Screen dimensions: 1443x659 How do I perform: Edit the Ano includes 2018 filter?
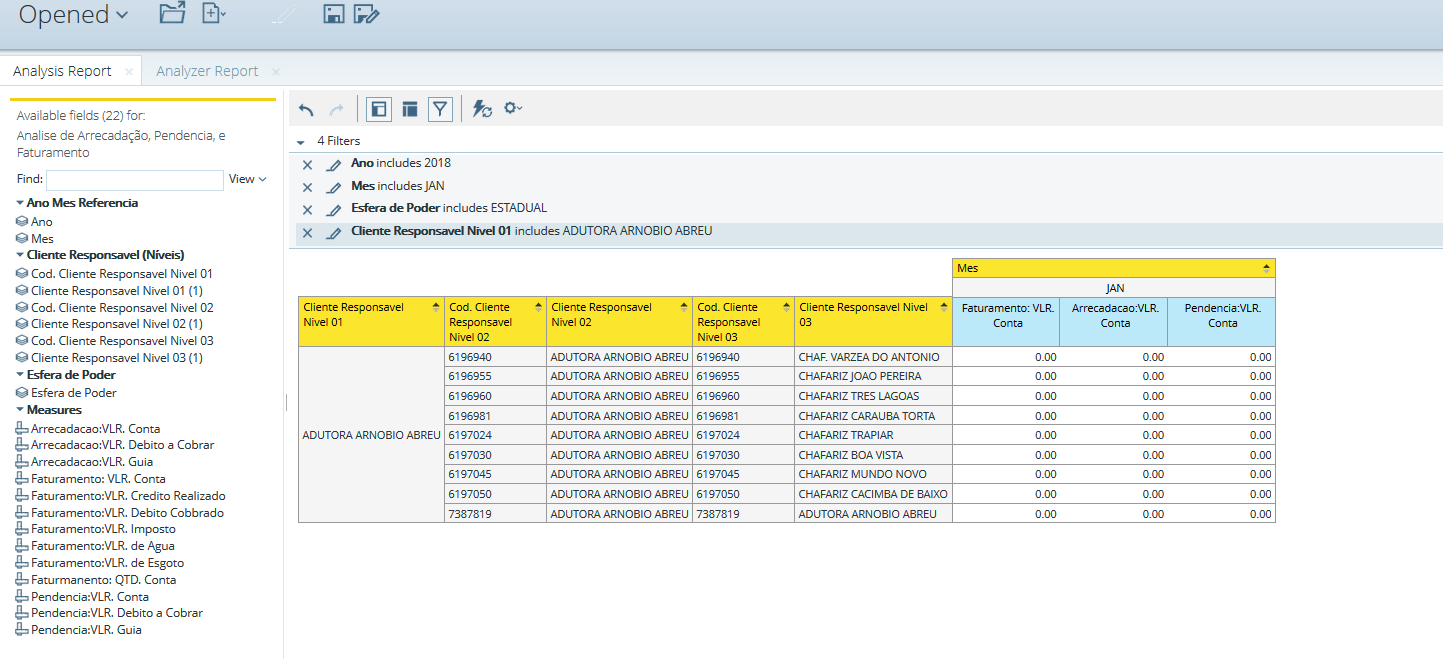(334, 164)
